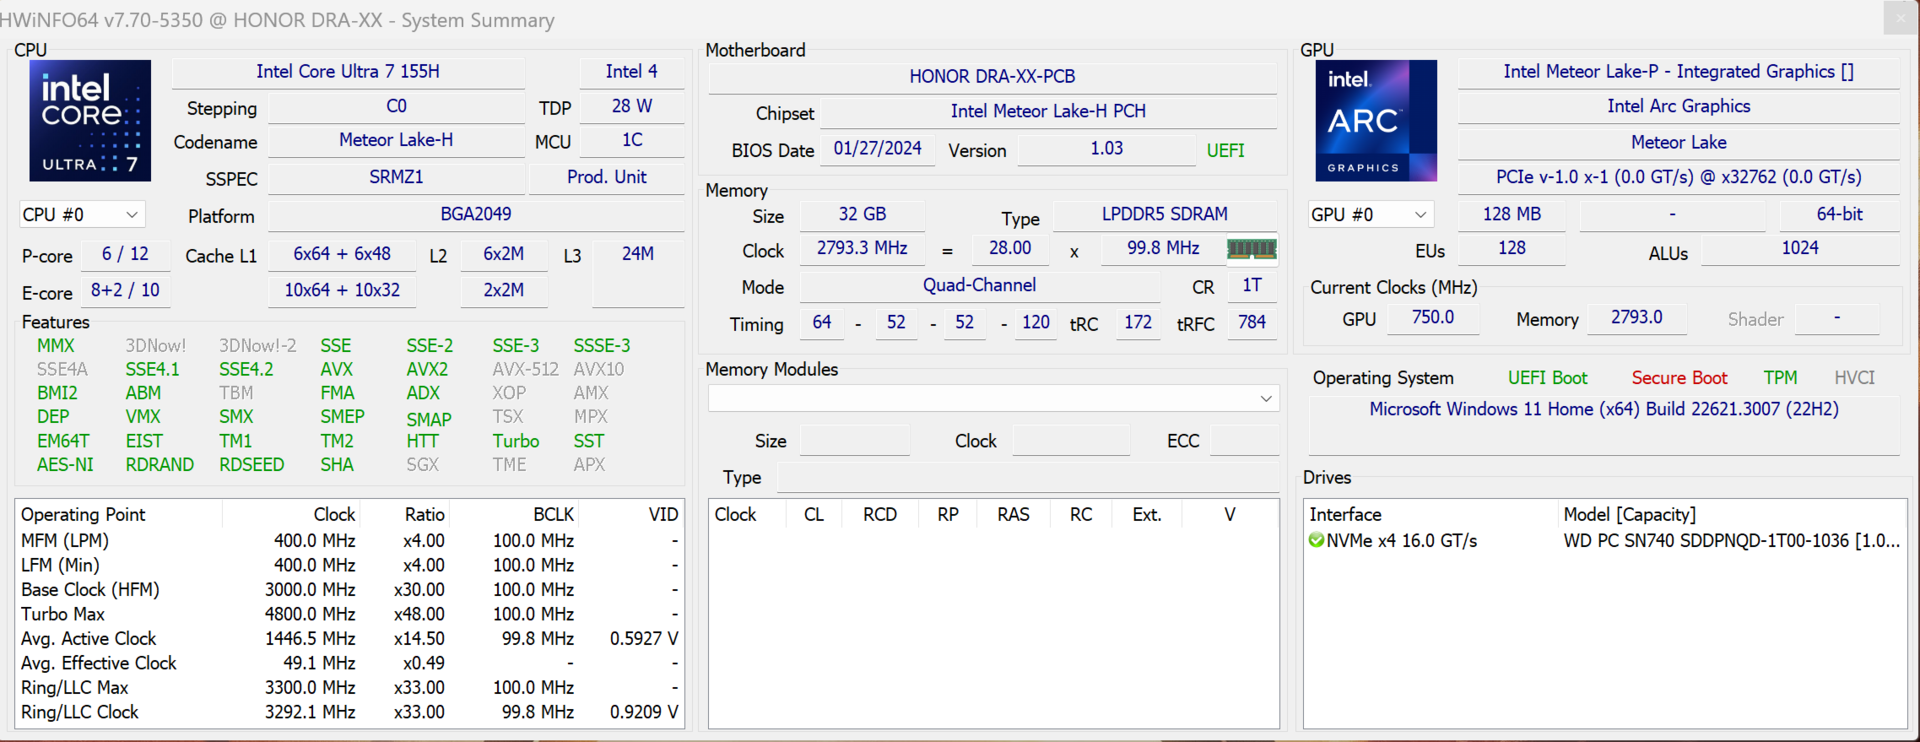1920x742 pixels.
Task: Expand the Memory Modules dropdown list
Action: coord(1265,399)
